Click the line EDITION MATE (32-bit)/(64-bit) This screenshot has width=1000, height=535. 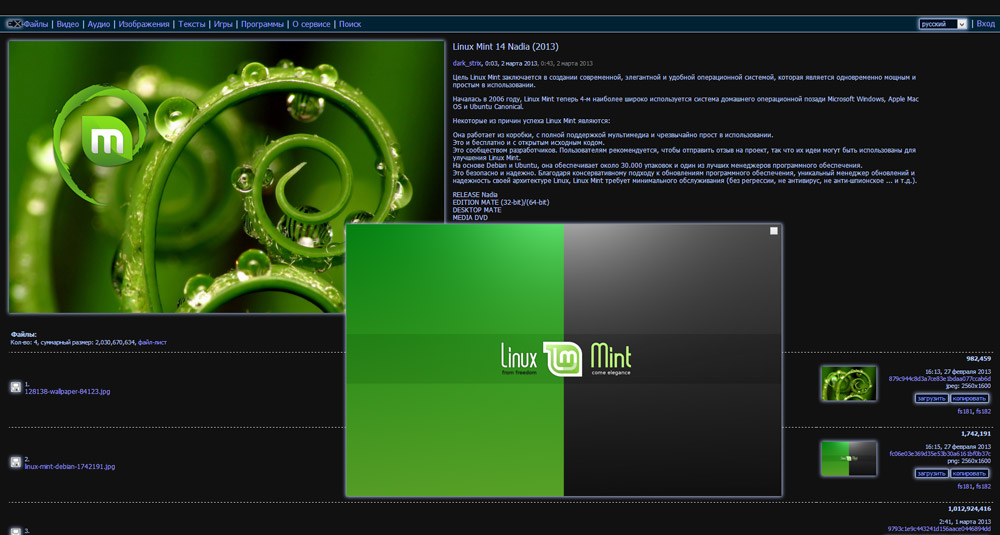[x=501, y=202]
